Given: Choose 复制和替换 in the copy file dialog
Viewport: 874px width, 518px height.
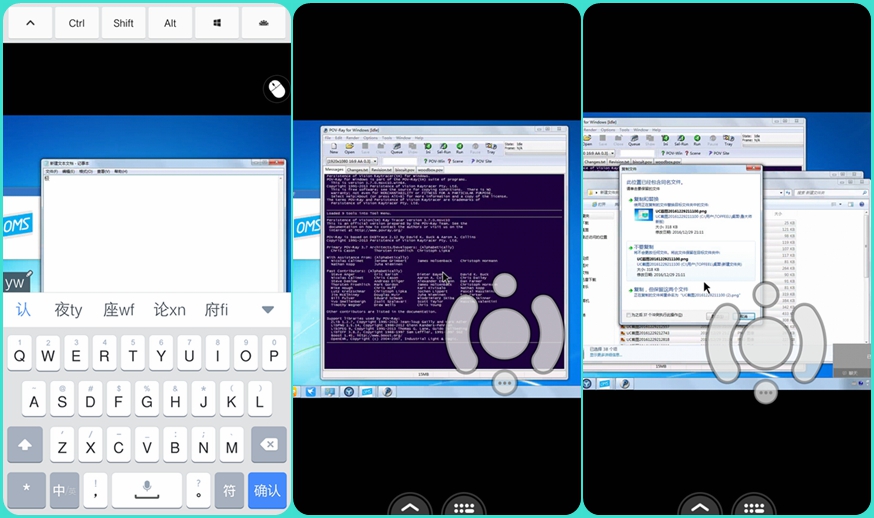Looking at the screenshot, I should [x=646, y=199].
